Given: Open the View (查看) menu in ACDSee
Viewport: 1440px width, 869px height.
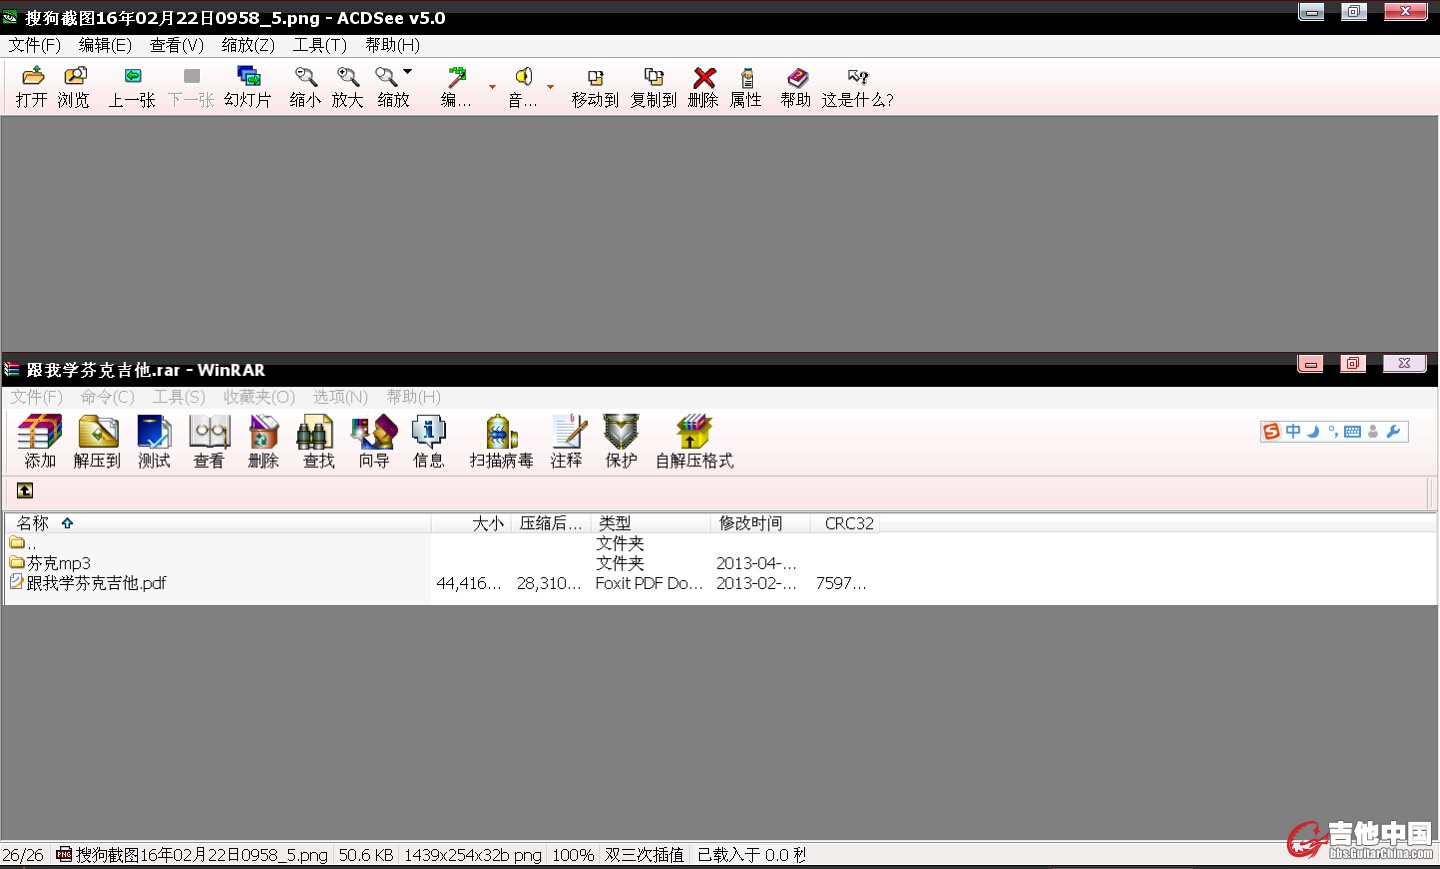Looking at the screenshot, I should [177, 45].
